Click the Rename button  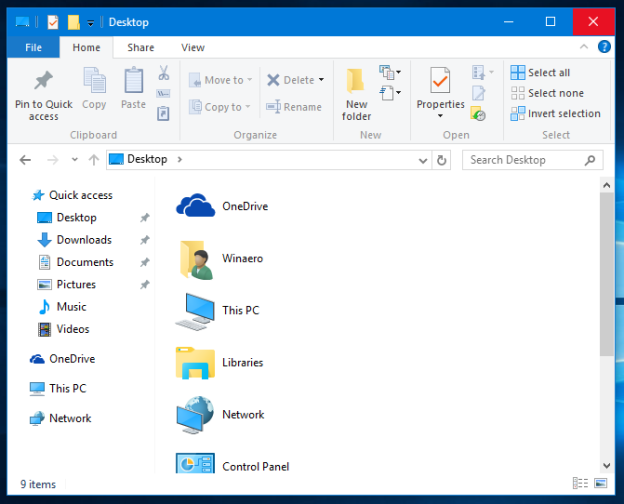(x=294, y=107)
